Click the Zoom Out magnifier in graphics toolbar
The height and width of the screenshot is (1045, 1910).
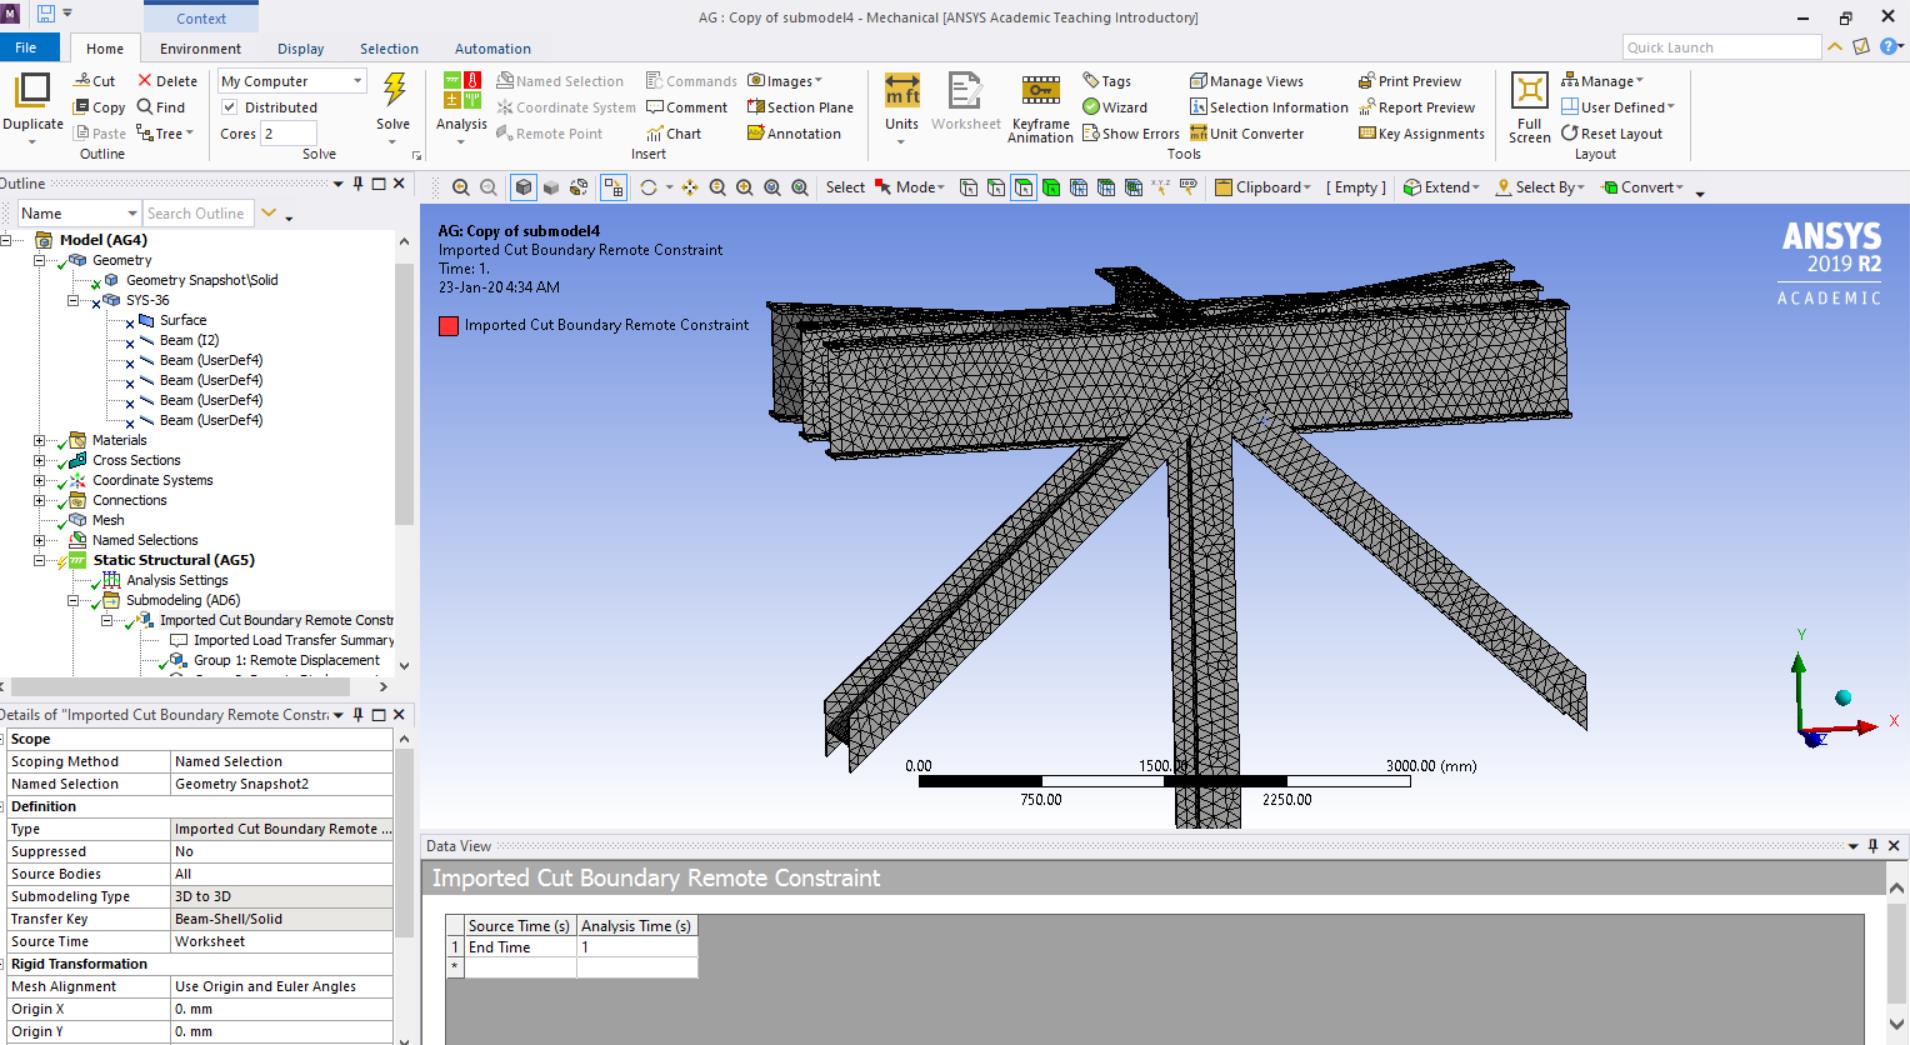[488, 187]
